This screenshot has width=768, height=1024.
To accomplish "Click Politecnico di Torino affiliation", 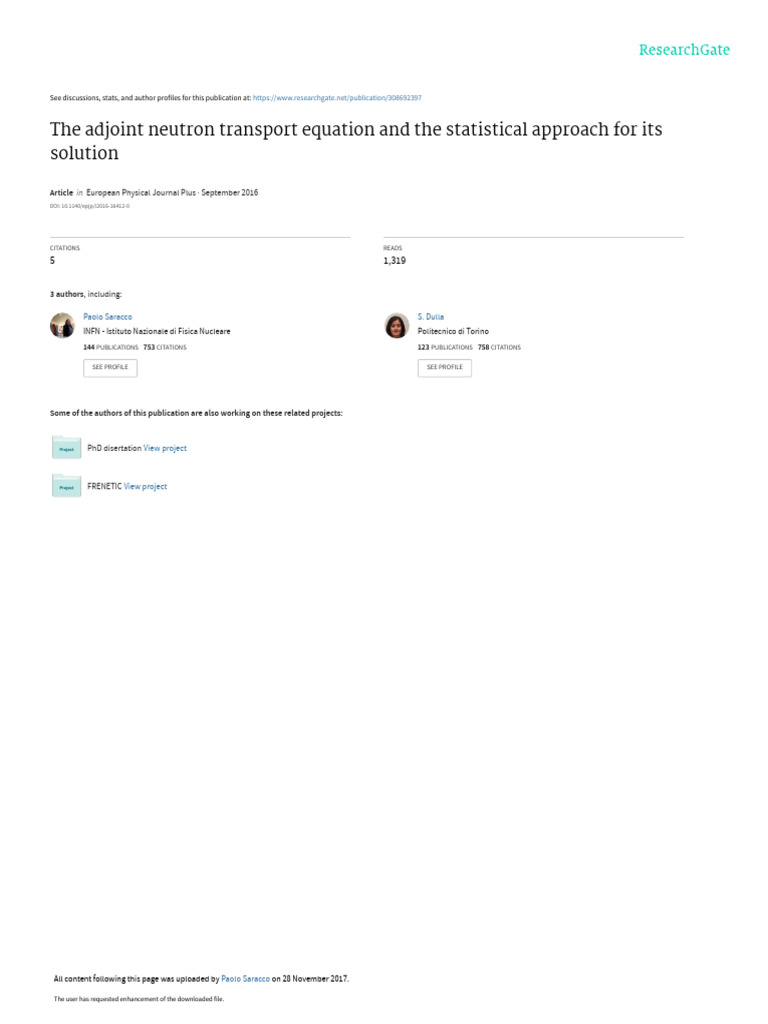I will 453,331.
